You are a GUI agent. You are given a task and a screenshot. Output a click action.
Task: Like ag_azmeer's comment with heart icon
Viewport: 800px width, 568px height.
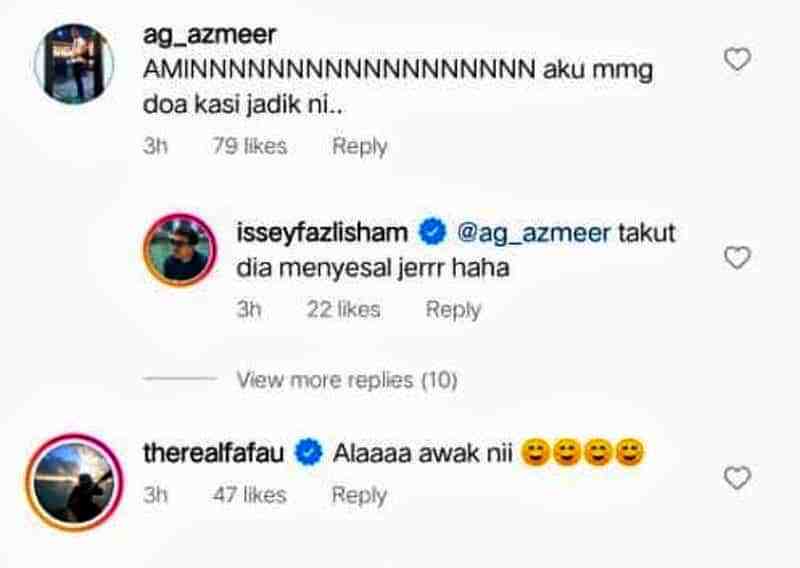pyautogui.click(x=737, y=59)
